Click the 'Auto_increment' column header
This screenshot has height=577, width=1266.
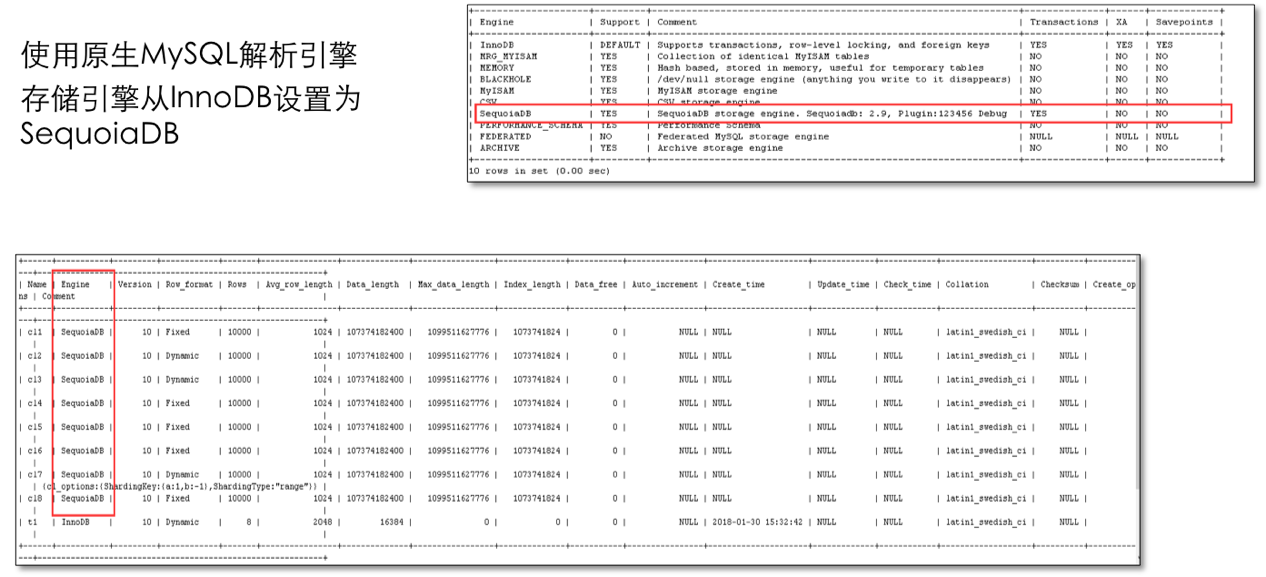coord(665,284)
